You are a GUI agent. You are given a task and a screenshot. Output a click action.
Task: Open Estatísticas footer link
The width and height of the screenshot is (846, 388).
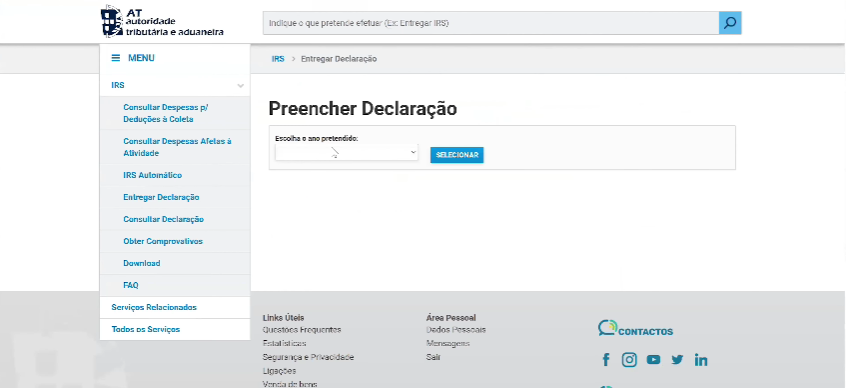(x=284, y=344)
